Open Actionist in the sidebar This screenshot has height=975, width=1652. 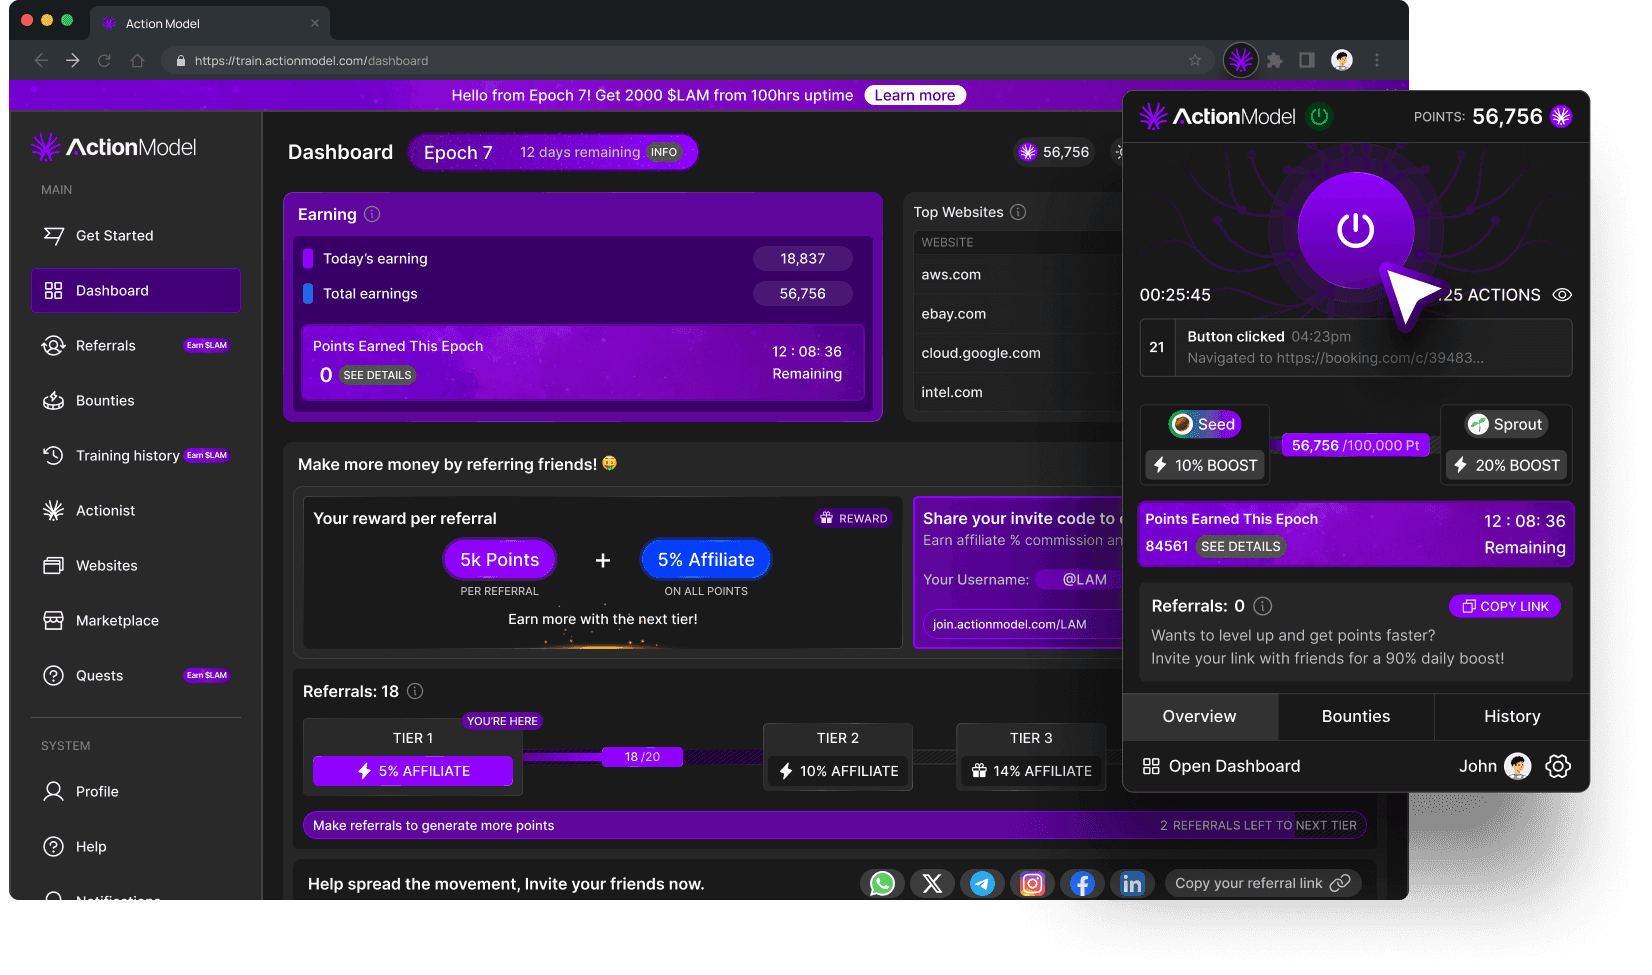tap(136, 510)
